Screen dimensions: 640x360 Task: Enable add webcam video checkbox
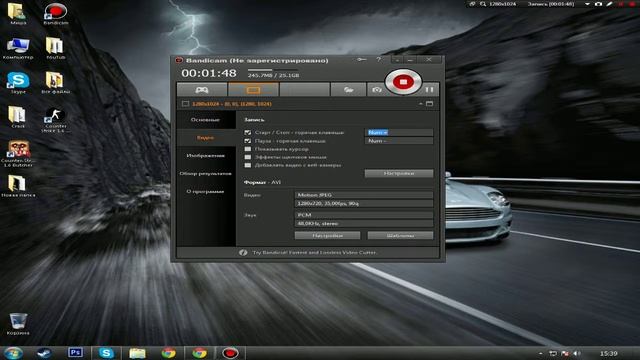(x=247, y=165)
